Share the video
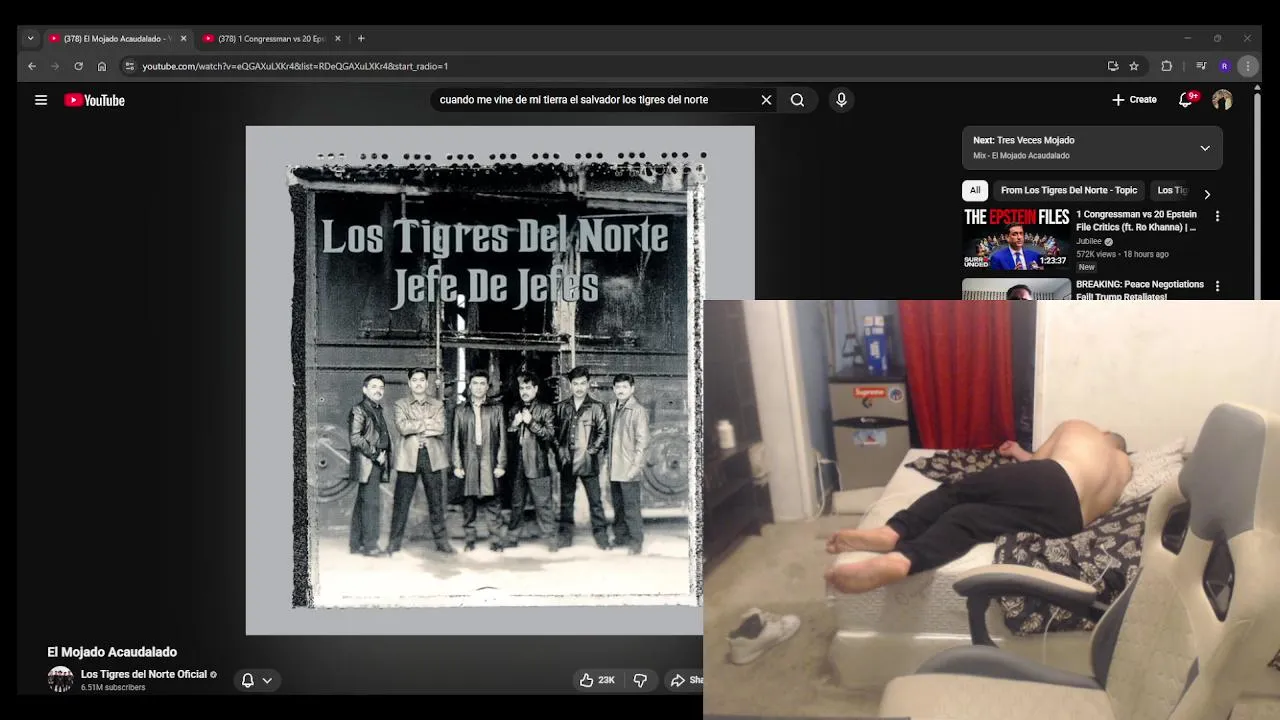Viewport: 1280px width, 720px height. [684, 680]
